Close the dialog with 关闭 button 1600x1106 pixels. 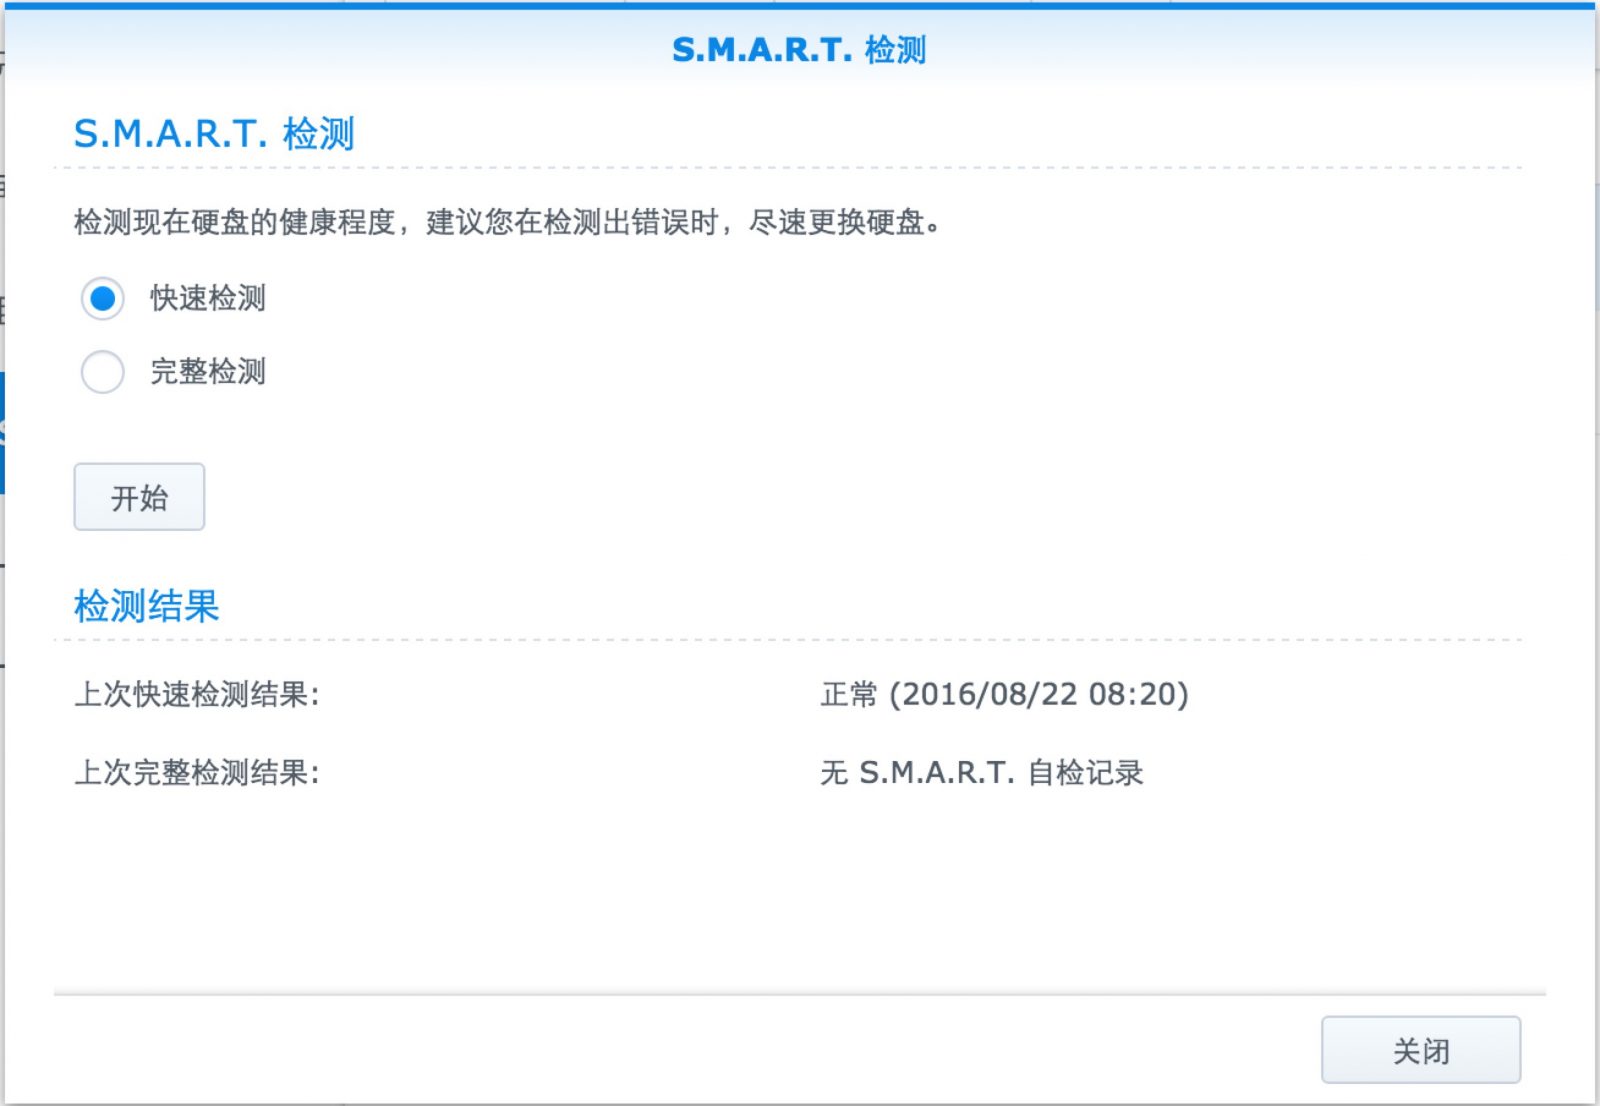click(x=1420, y=1050)
